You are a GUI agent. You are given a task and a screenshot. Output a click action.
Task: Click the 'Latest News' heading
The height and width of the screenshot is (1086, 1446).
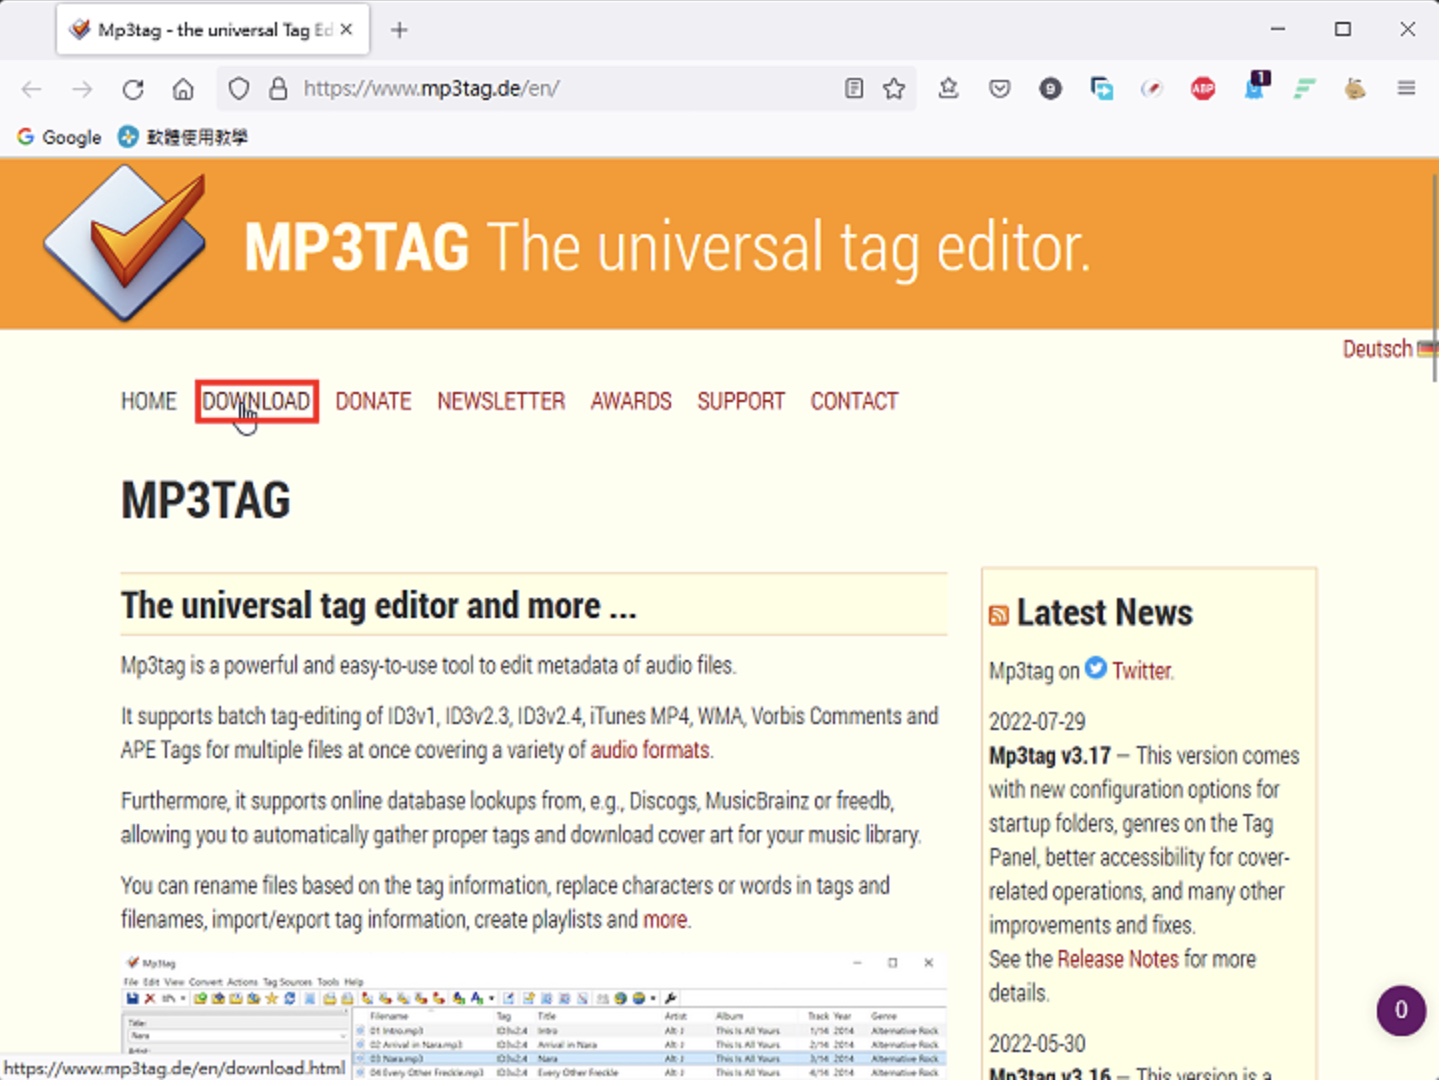click(1110, 615)
